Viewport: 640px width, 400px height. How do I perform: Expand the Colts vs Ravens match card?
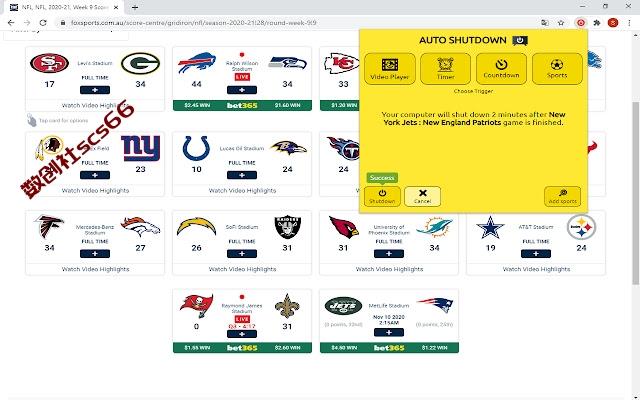tap(242, 175)
